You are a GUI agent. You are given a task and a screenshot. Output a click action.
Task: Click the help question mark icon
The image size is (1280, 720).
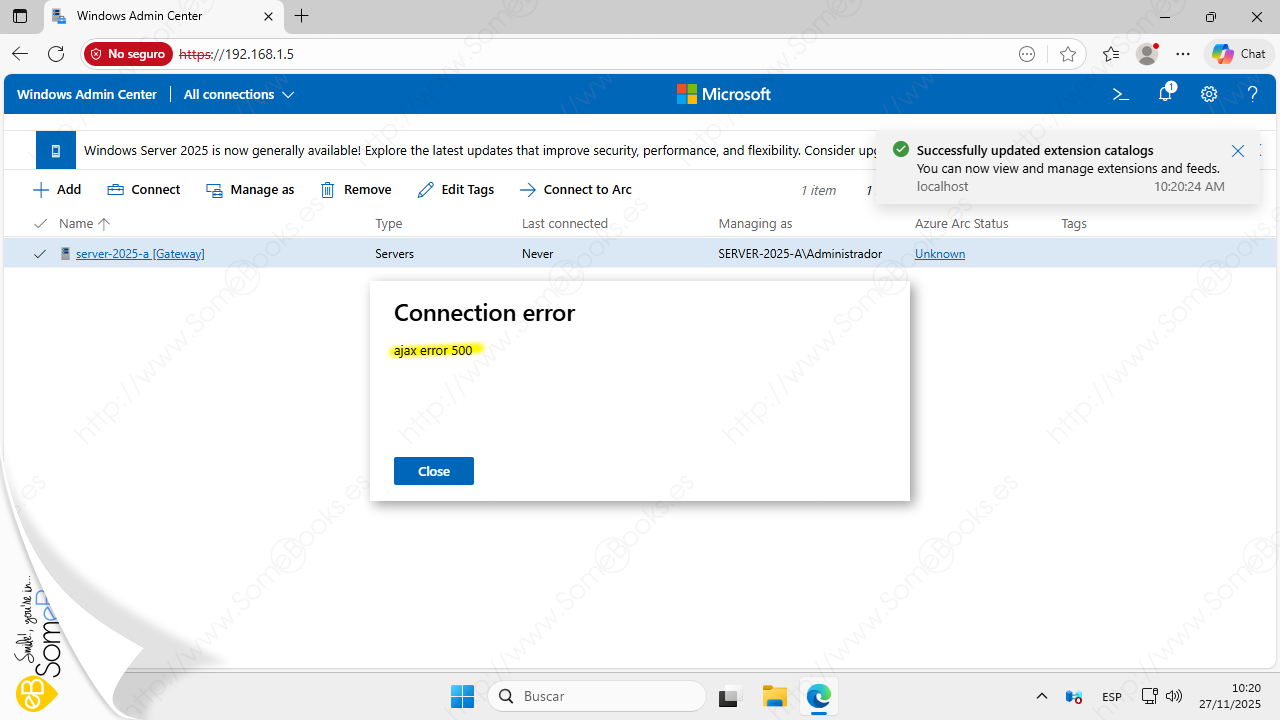pyautogui.click(x=1252, y=94)
